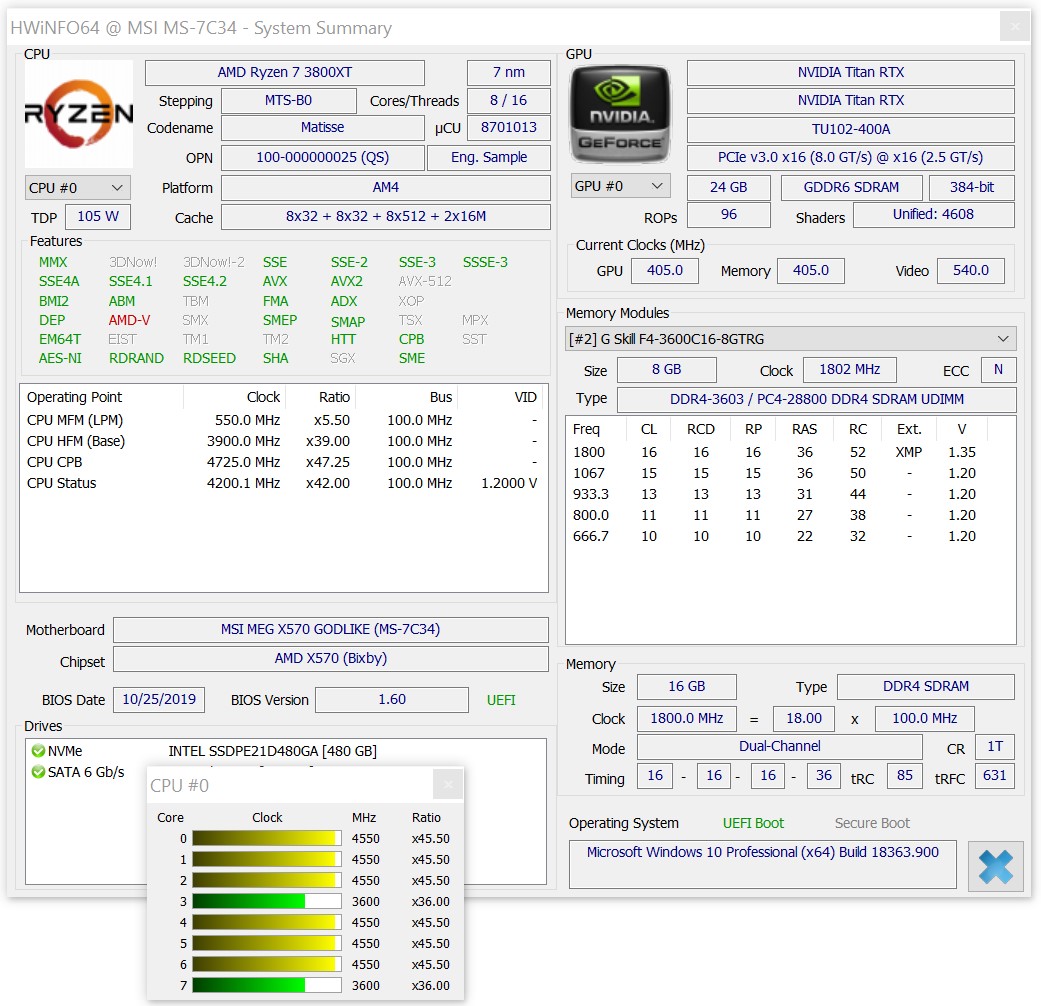Click BIOS Date 10/25/2019 field
Viewport: 1041px width, 1006px height.
tap(159, 700)
